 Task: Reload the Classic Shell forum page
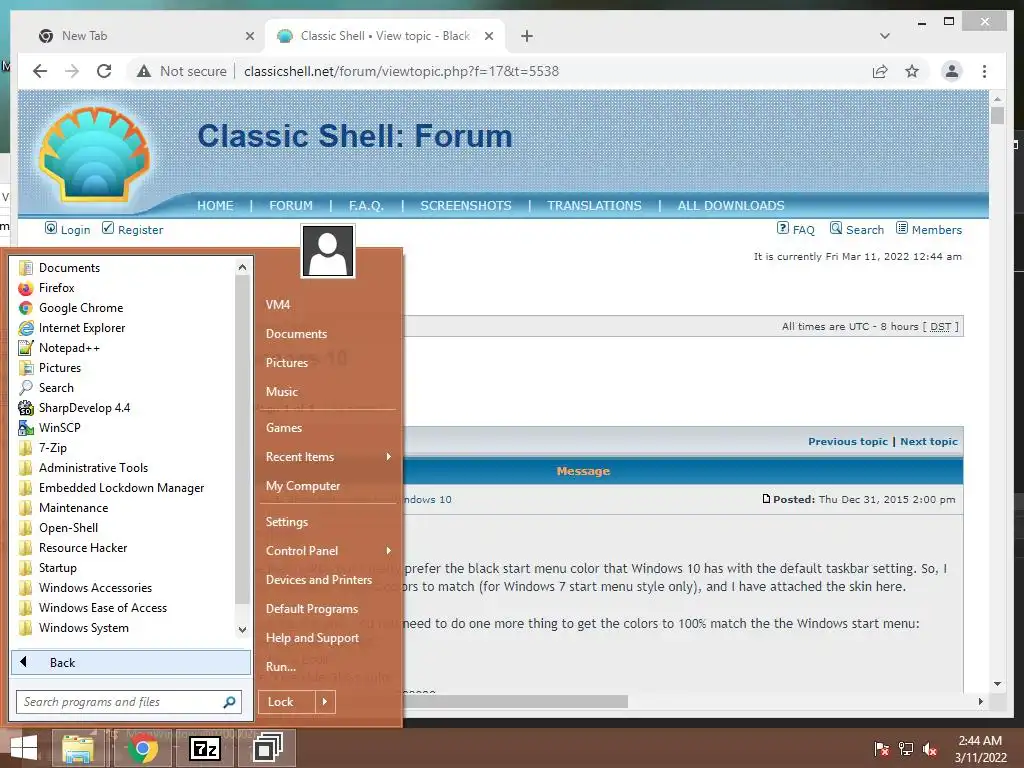(x=104, y=71)
